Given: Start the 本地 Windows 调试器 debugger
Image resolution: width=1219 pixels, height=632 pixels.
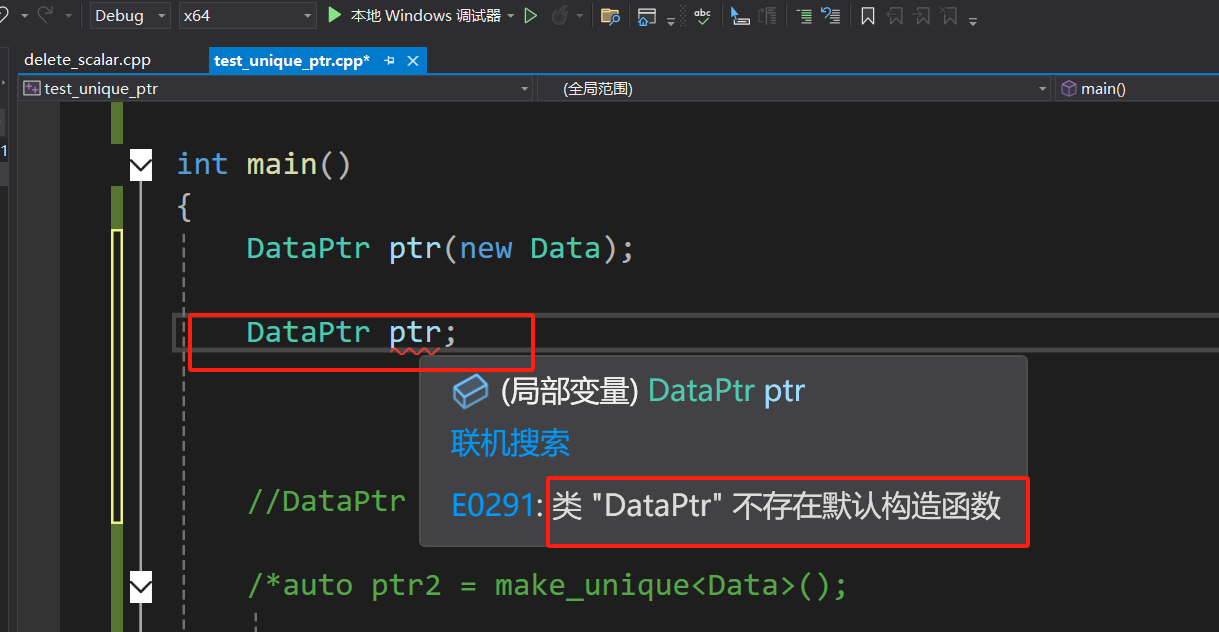Looking at the screenshot, I should pyautogui.click(x=415, y=15).
